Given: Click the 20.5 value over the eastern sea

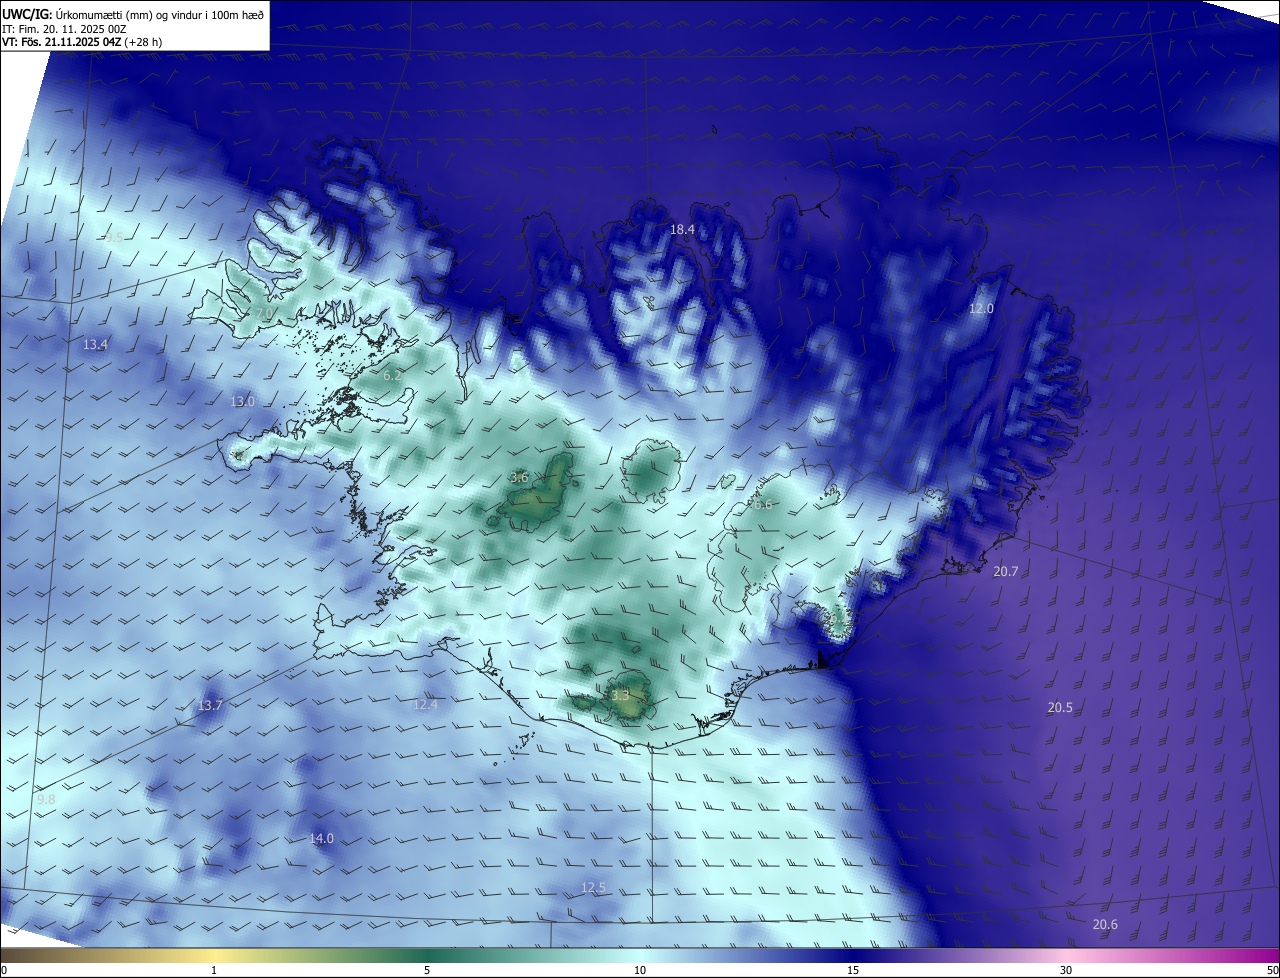Looking at the screenshot, I should (1060, 708).
